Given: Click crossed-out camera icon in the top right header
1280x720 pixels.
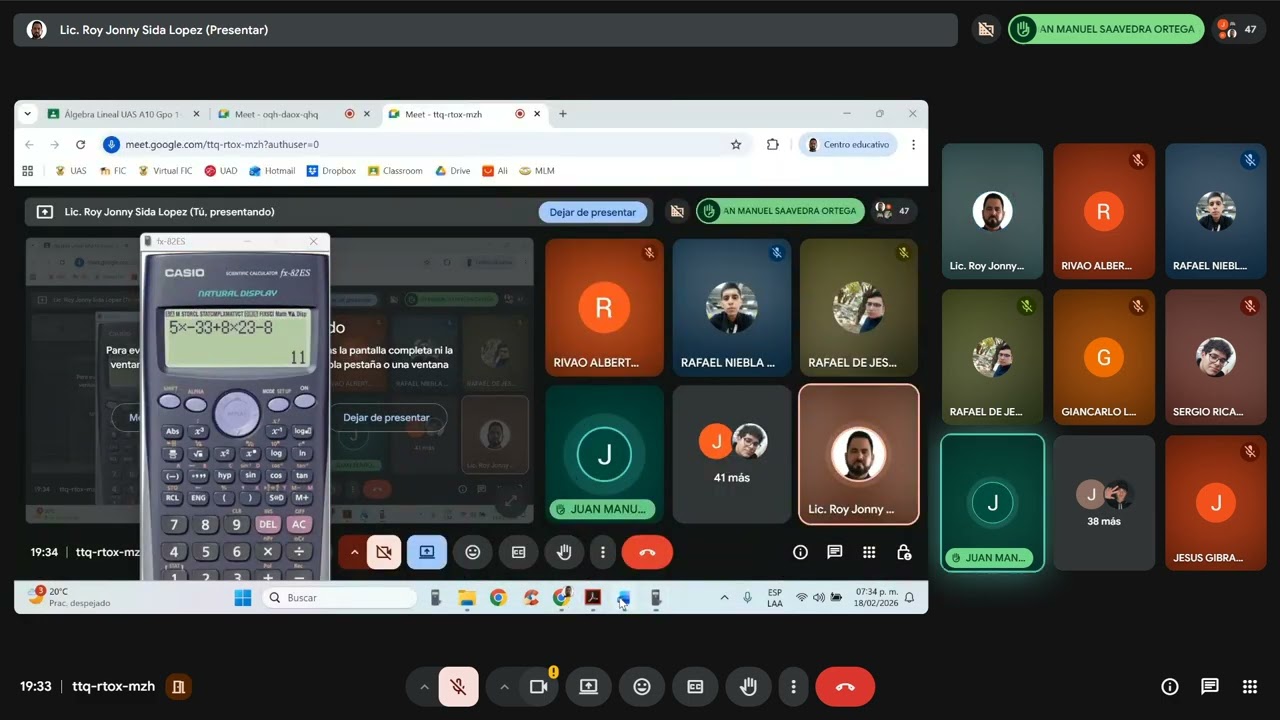Looking at the screenshot, I should 986,30.
